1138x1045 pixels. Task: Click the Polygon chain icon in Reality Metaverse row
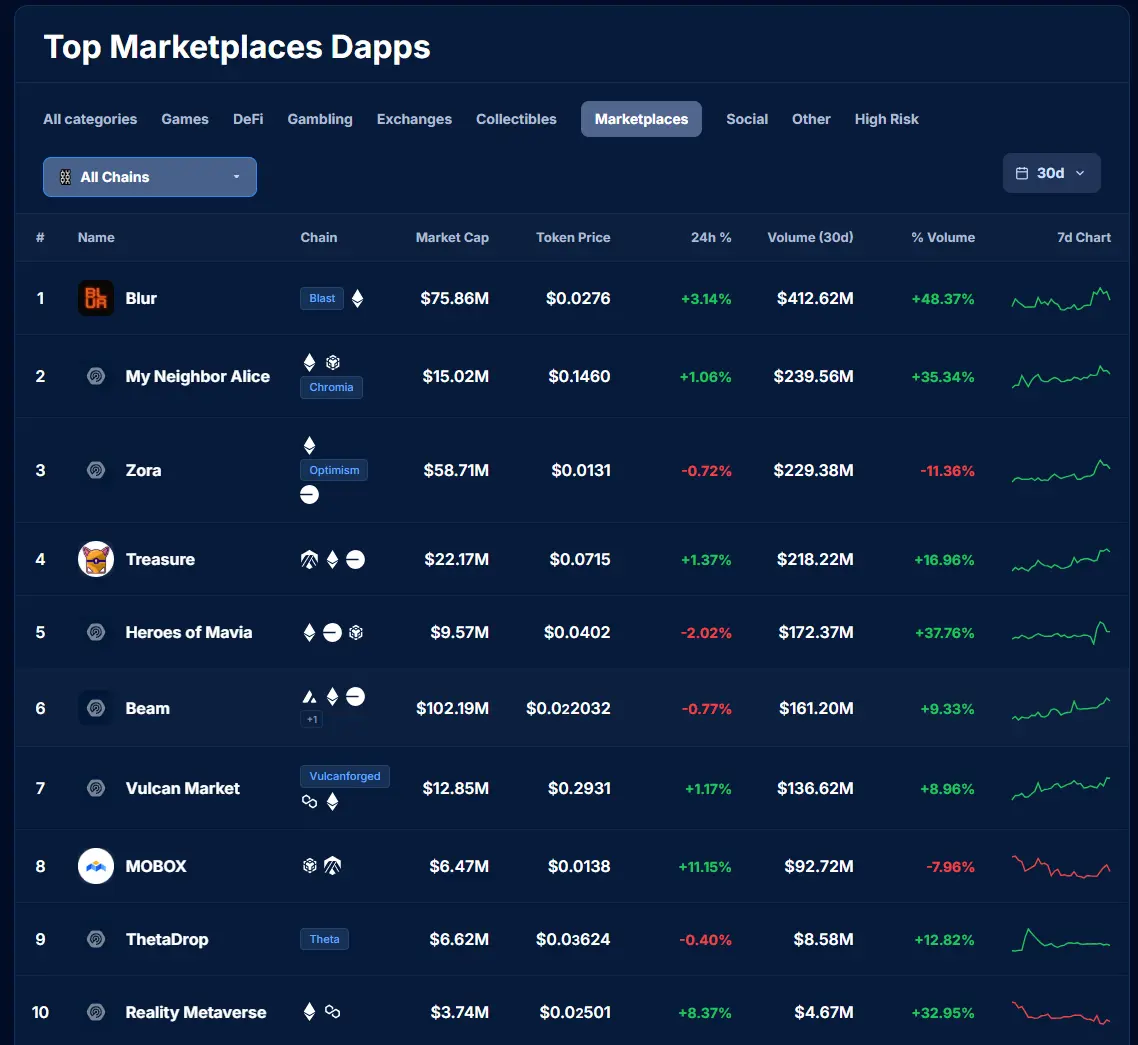pos(332,1012)
